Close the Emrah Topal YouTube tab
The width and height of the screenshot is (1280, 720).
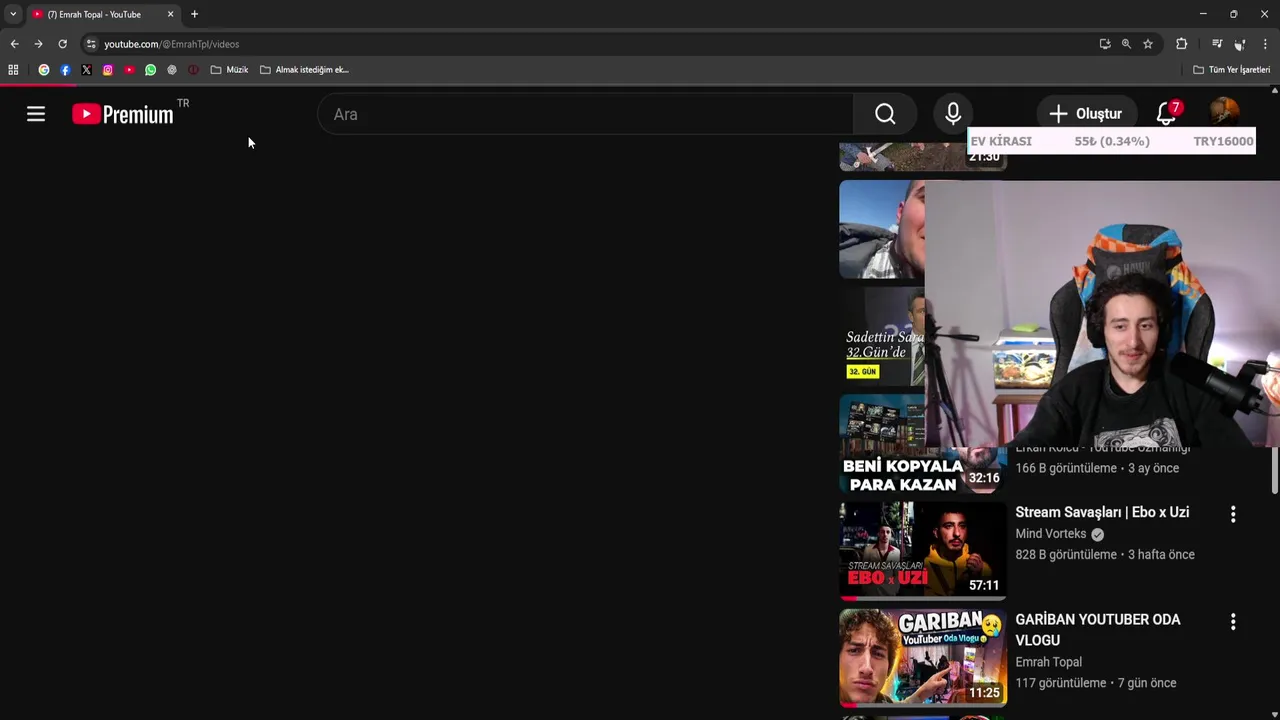click(170, 14)
